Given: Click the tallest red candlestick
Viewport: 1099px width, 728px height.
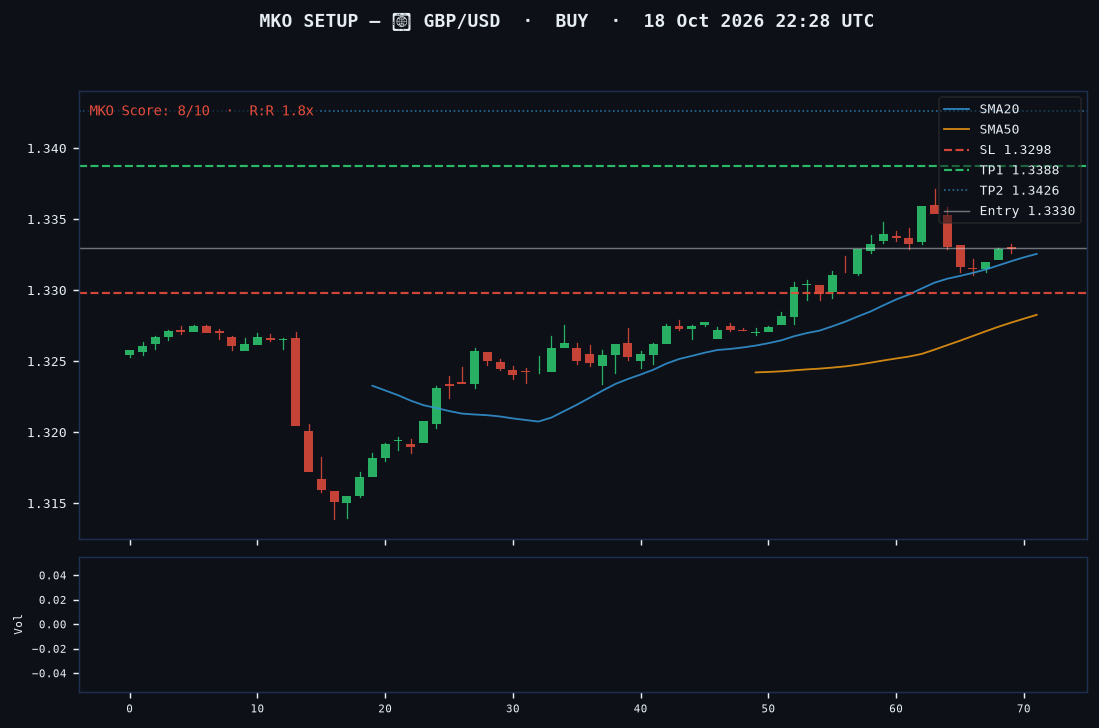Looking at the screenshot, I should tap(296, 382).
